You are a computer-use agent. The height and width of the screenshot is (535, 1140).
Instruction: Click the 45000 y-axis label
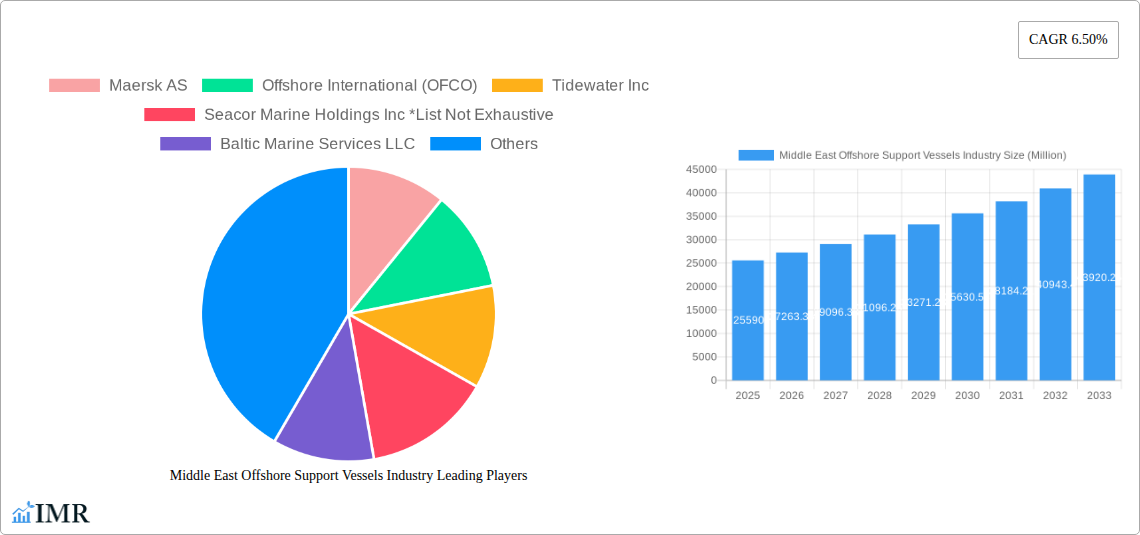point(701,169)
